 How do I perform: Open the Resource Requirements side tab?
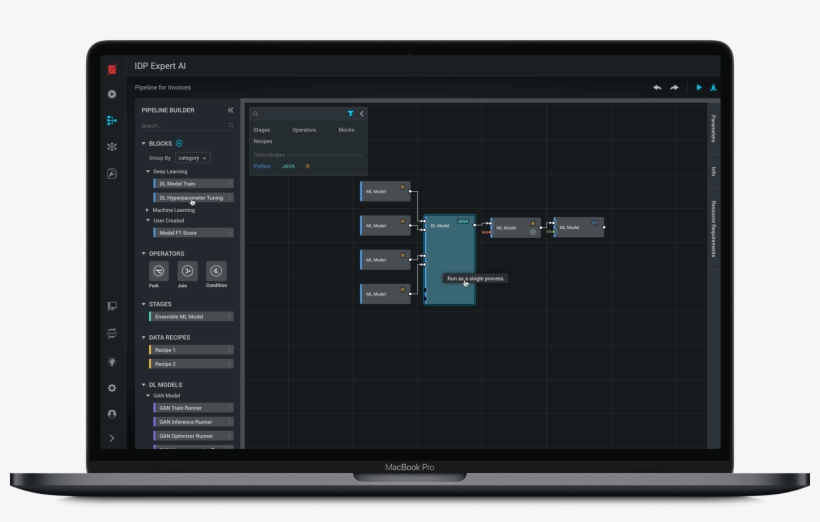click(x=713, y=229)
